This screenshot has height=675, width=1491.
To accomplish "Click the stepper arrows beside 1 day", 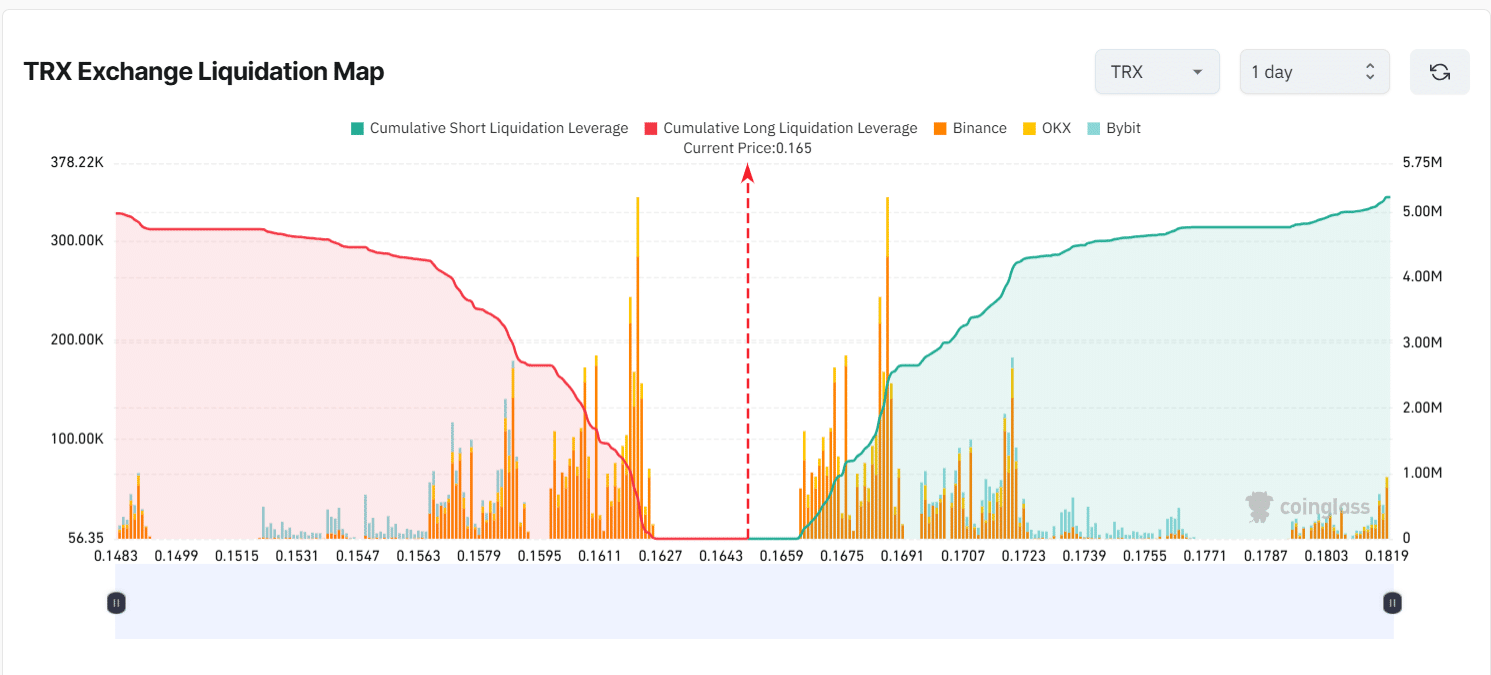I will (1370, 71).
